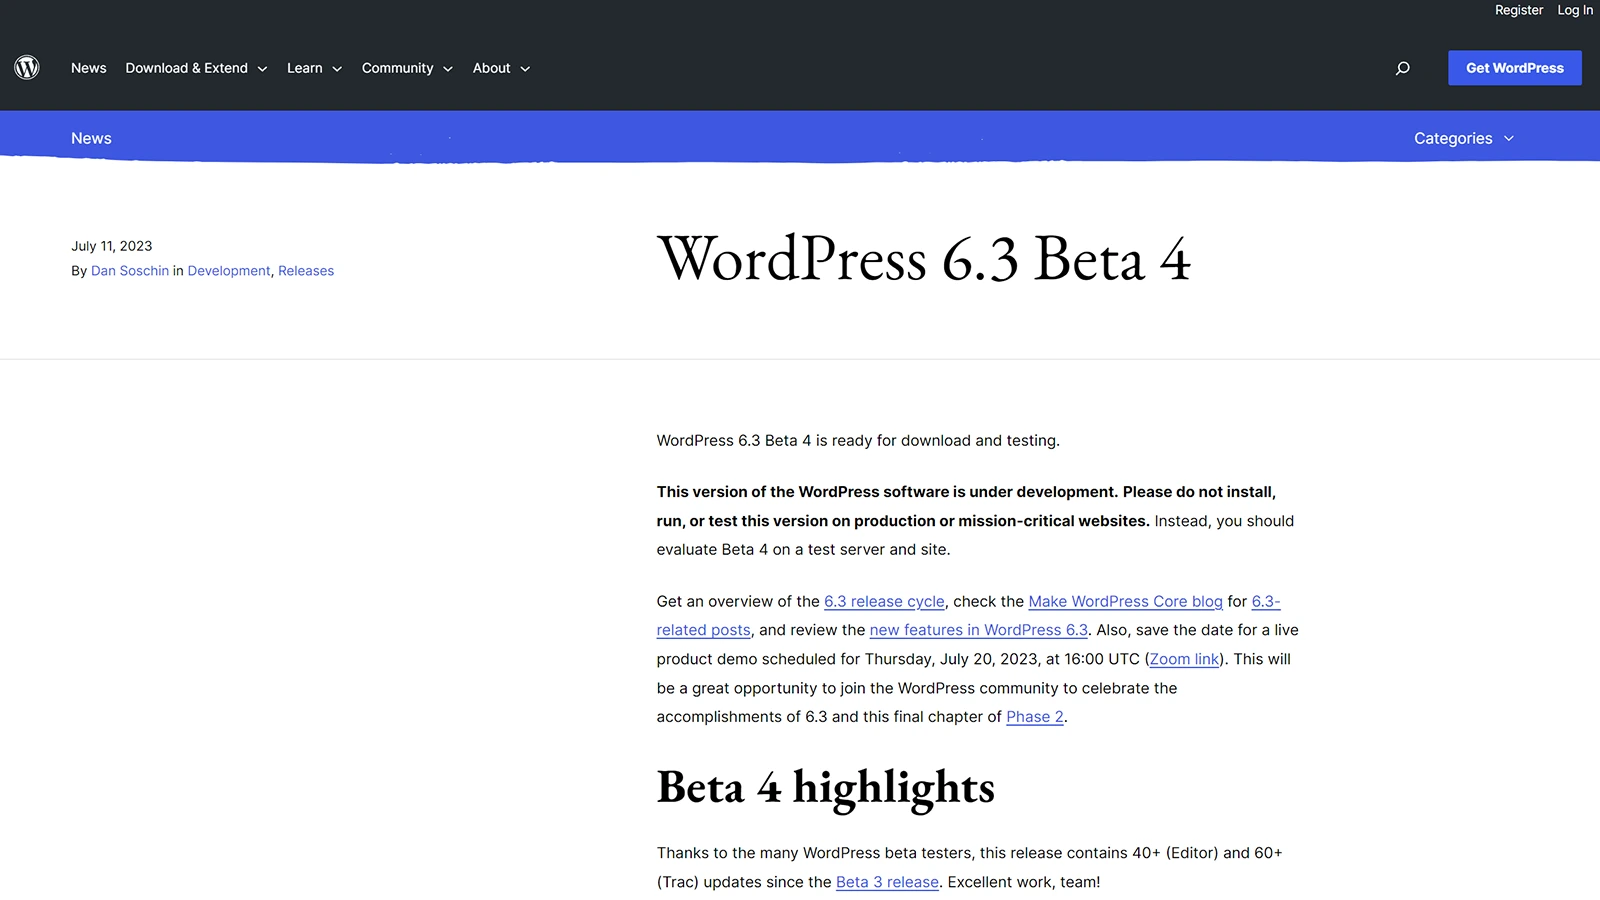Open the Learn dropdown menu
This screenshot has width=1600, height=900.
click(x=314, y=68)
